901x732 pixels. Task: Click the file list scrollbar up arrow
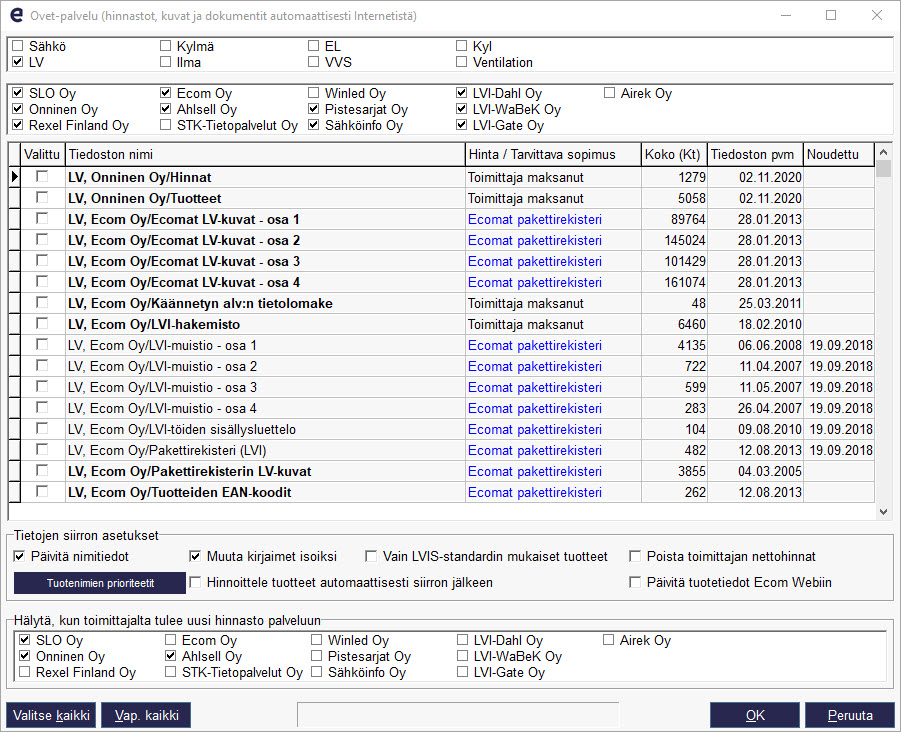click(883, 152)
